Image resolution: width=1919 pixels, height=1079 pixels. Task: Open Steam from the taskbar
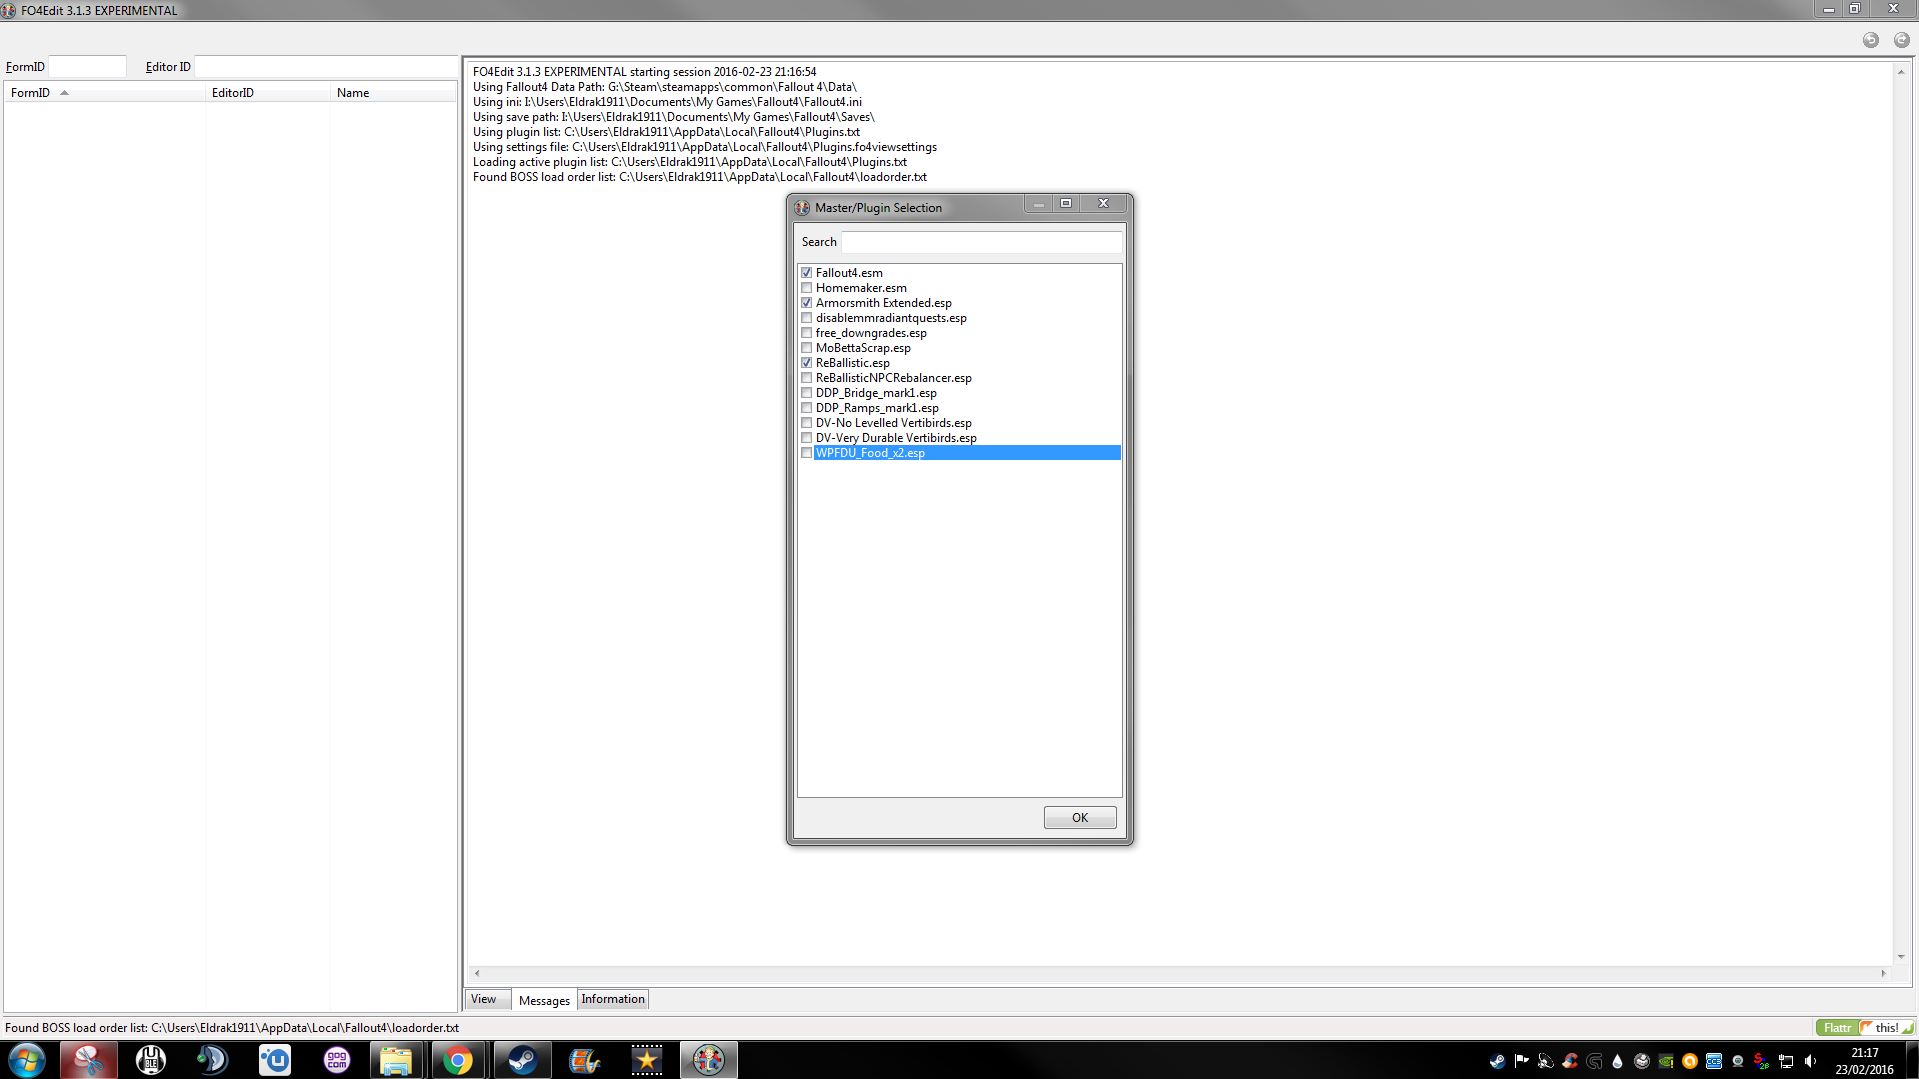click(522, 1060)
